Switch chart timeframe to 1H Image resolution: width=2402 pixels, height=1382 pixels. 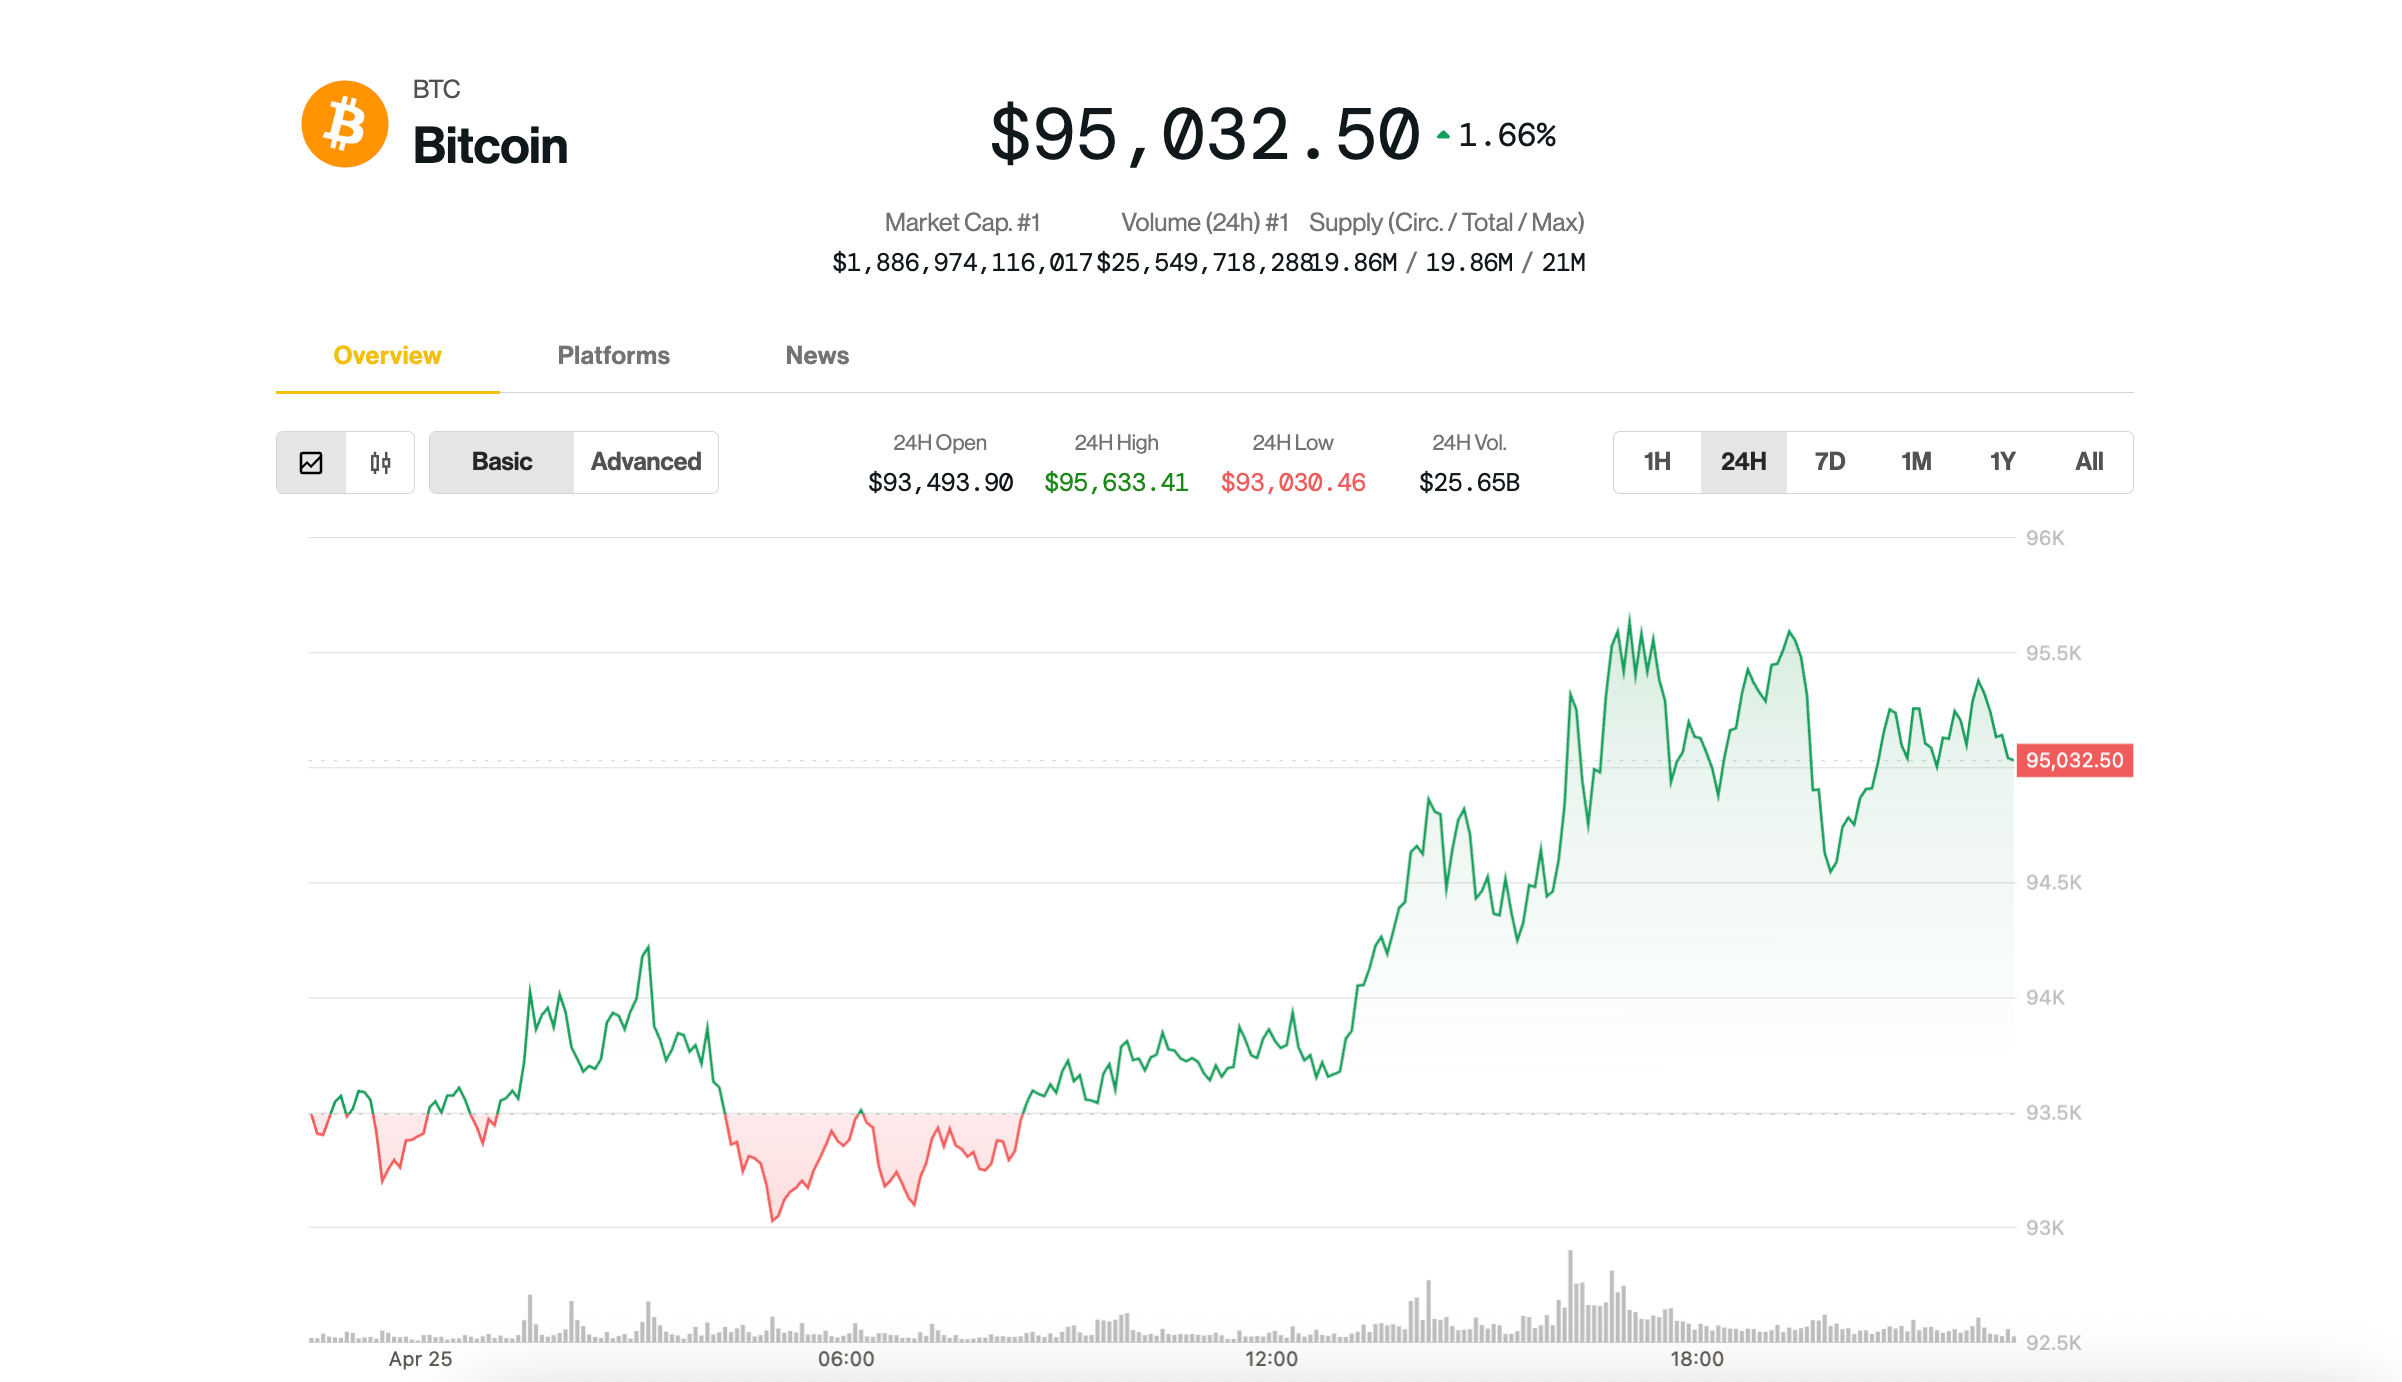[1656, 461]
